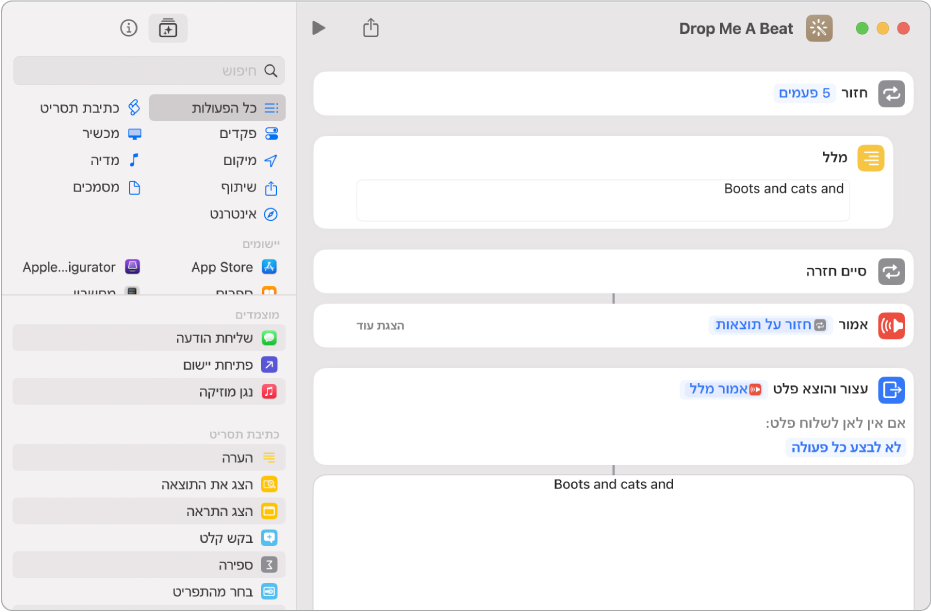This screenshot has width=931, height=612.
Task: Add the פתיחת יישום action
Action: tap(149, 364)
